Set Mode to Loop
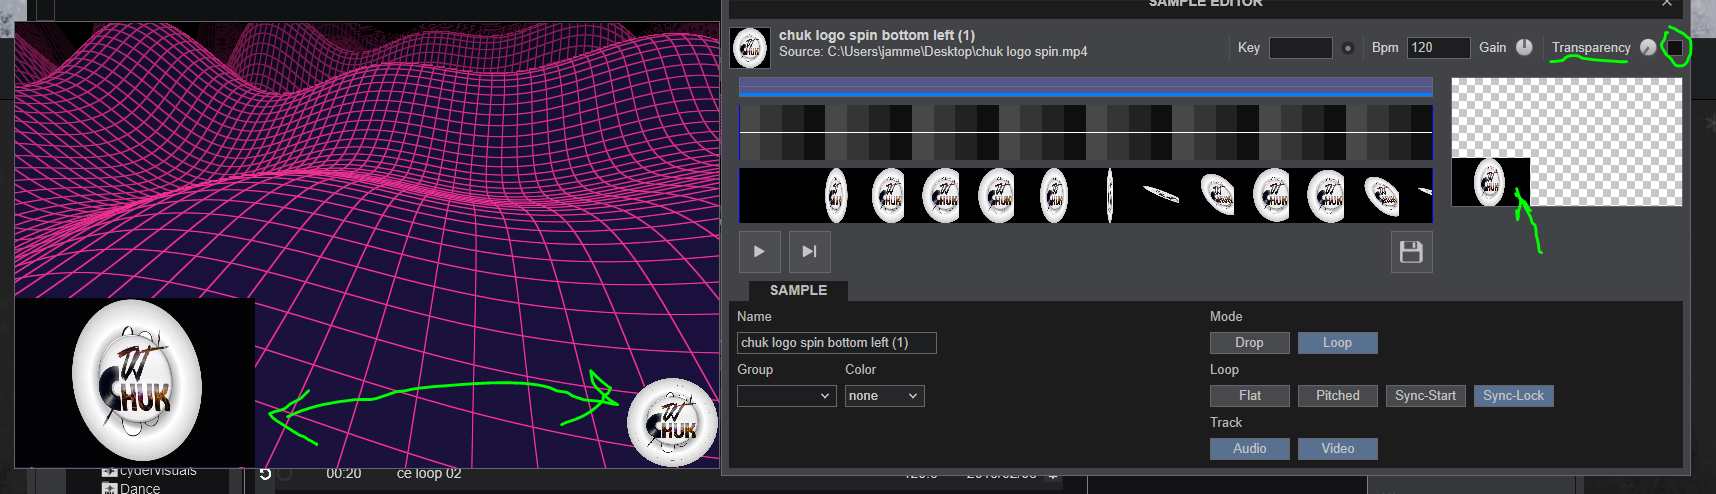 (1337, 343)
